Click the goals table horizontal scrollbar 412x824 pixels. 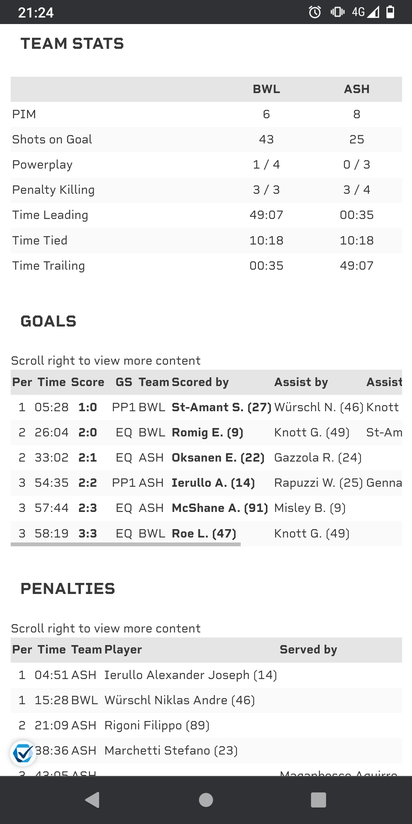pos(126,544)
